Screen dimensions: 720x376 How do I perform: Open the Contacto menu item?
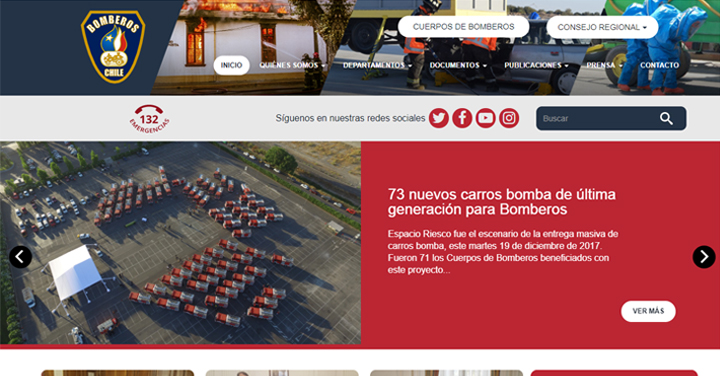coord(659,65)
